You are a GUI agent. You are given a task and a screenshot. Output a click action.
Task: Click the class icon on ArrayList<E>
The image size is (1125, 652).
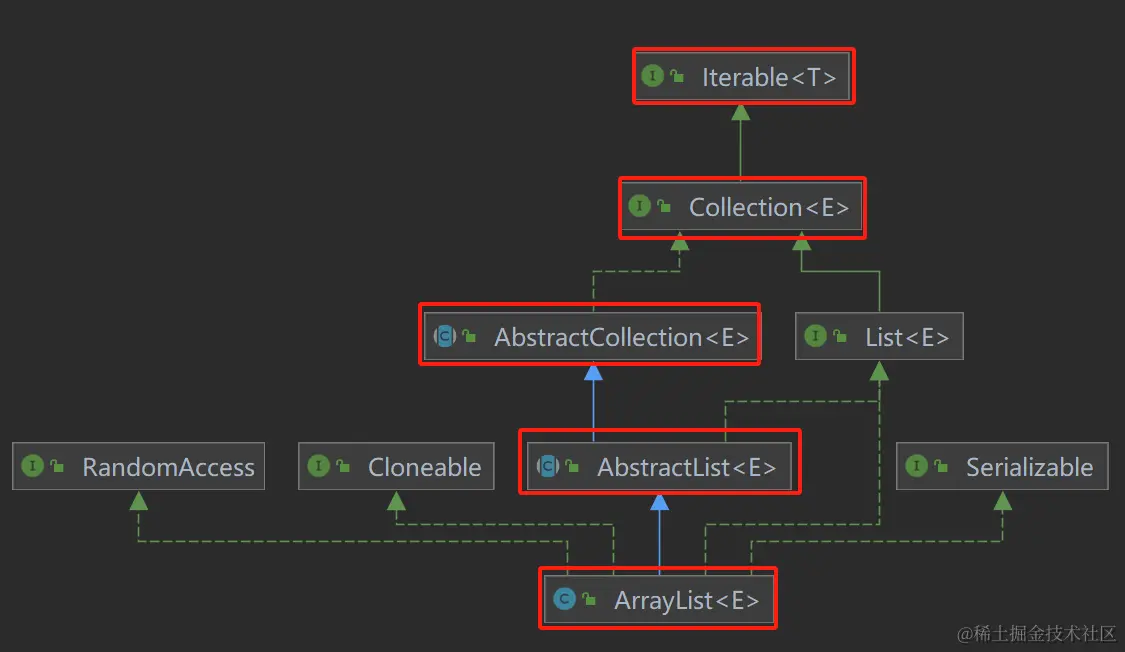(x=565, y=599)
